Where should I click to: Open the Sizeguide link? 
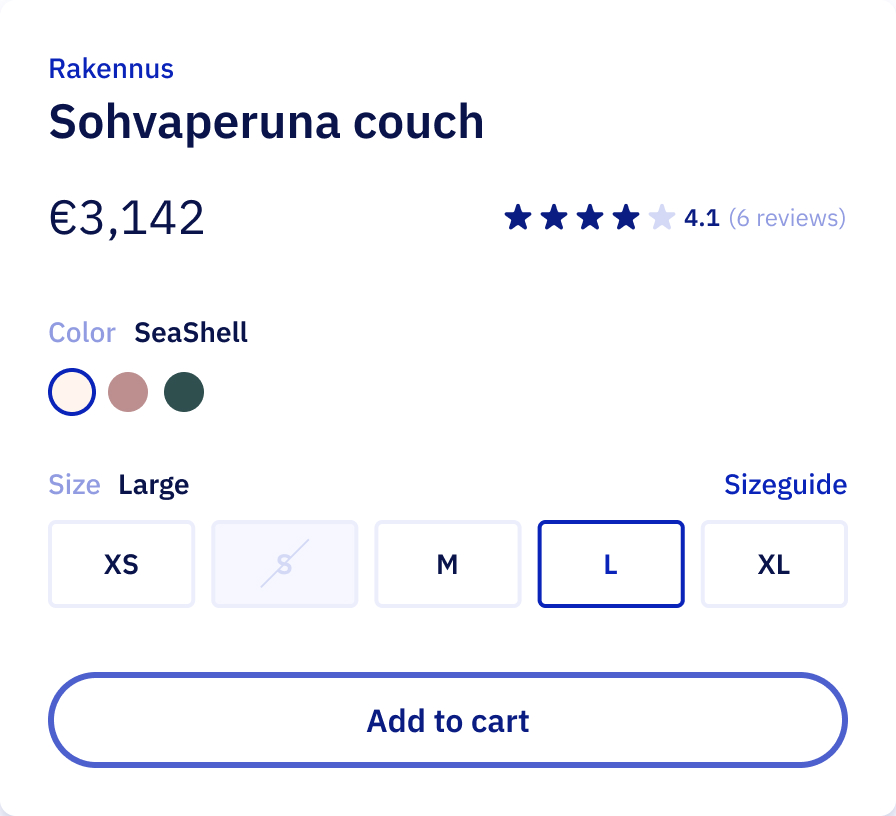[x=786, y=485]
